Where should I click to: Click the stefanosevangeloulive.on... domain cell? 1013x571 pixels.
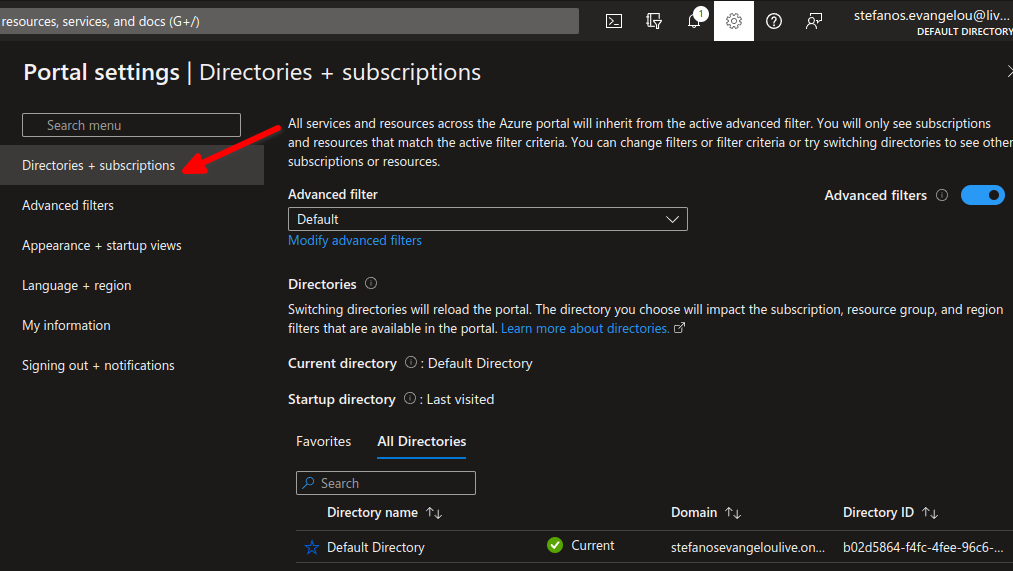(x=747, y=547)
